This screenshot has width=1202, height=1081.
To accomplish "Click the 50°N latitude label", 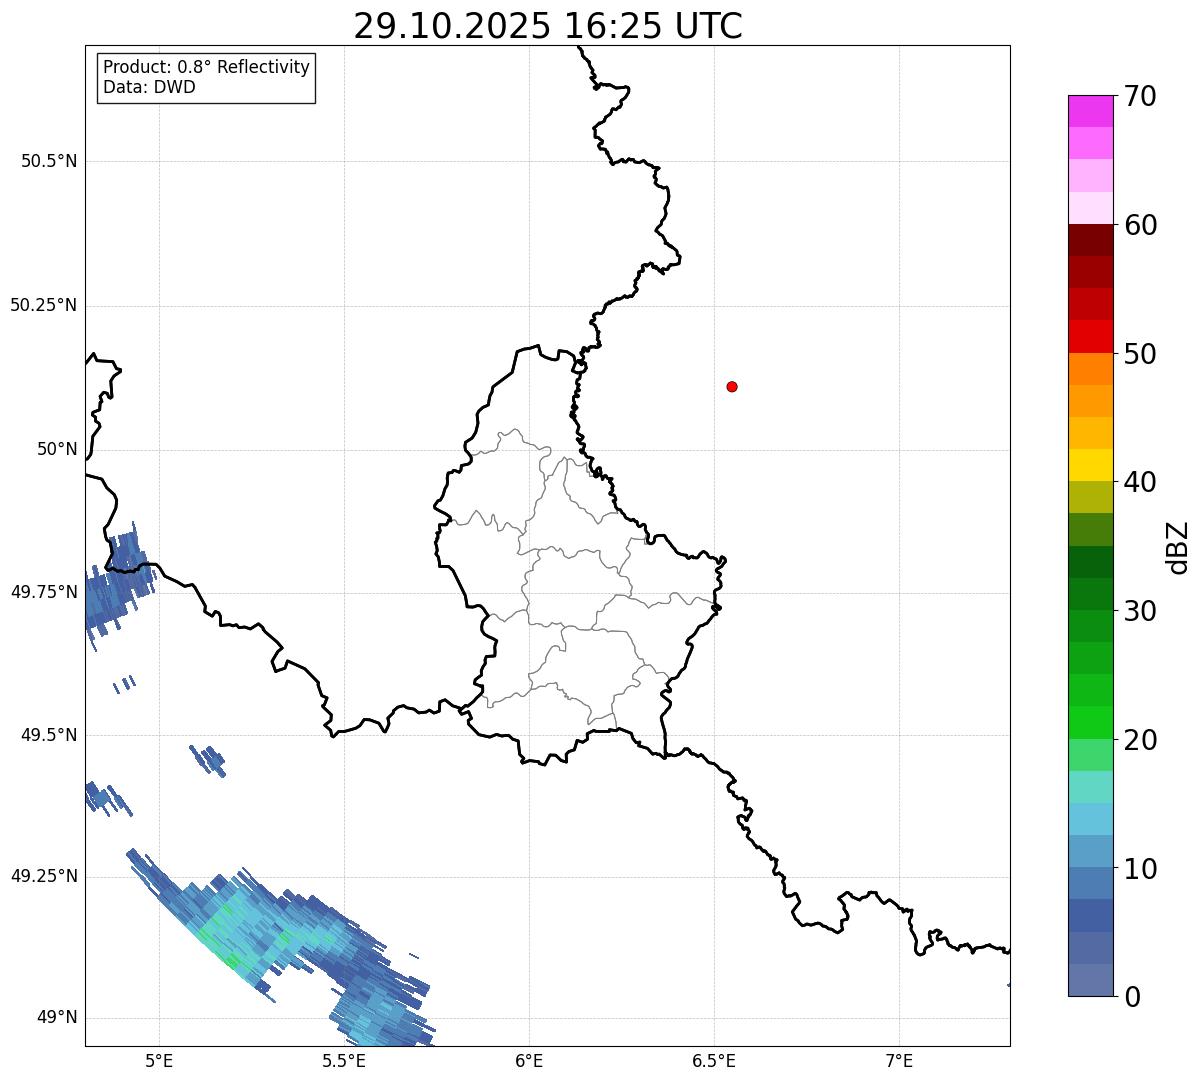I will point(57,449).
